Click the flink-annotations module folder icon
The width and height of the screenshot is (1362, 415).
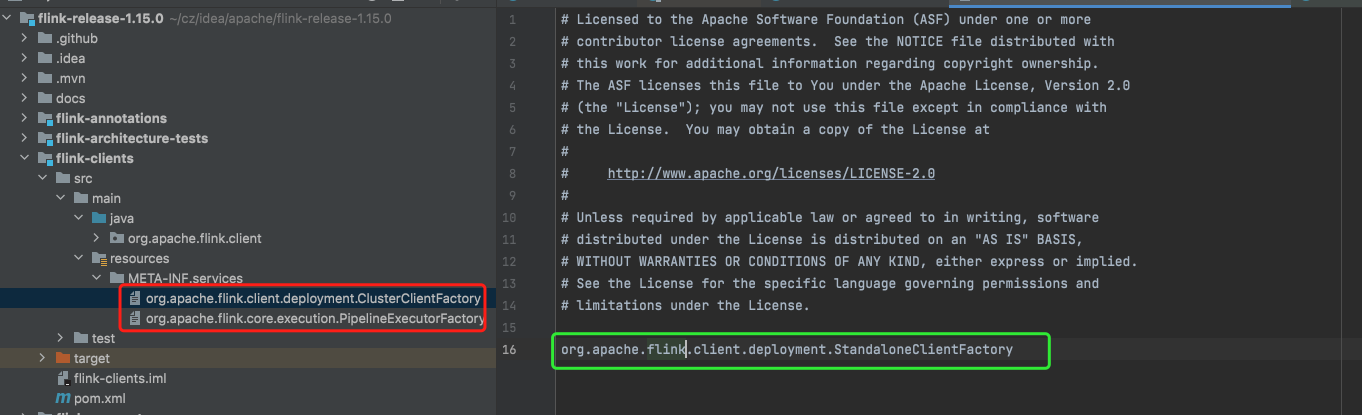[x=45, y=118]
